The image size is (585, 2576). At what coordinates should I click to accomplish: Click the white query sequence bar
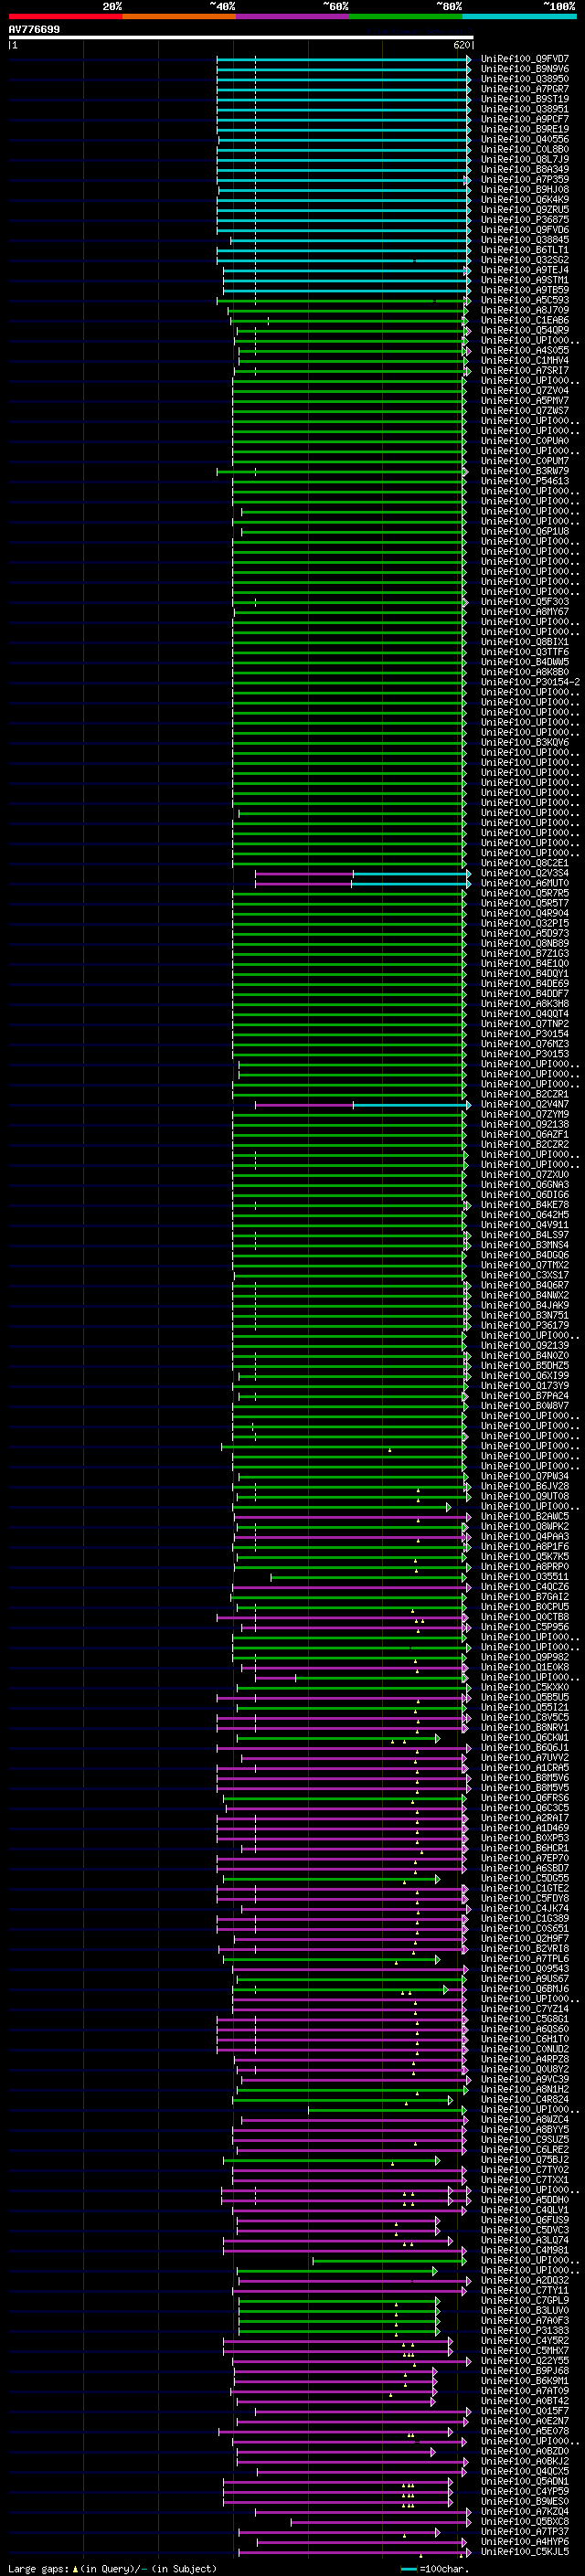click(x=241, y=38)
